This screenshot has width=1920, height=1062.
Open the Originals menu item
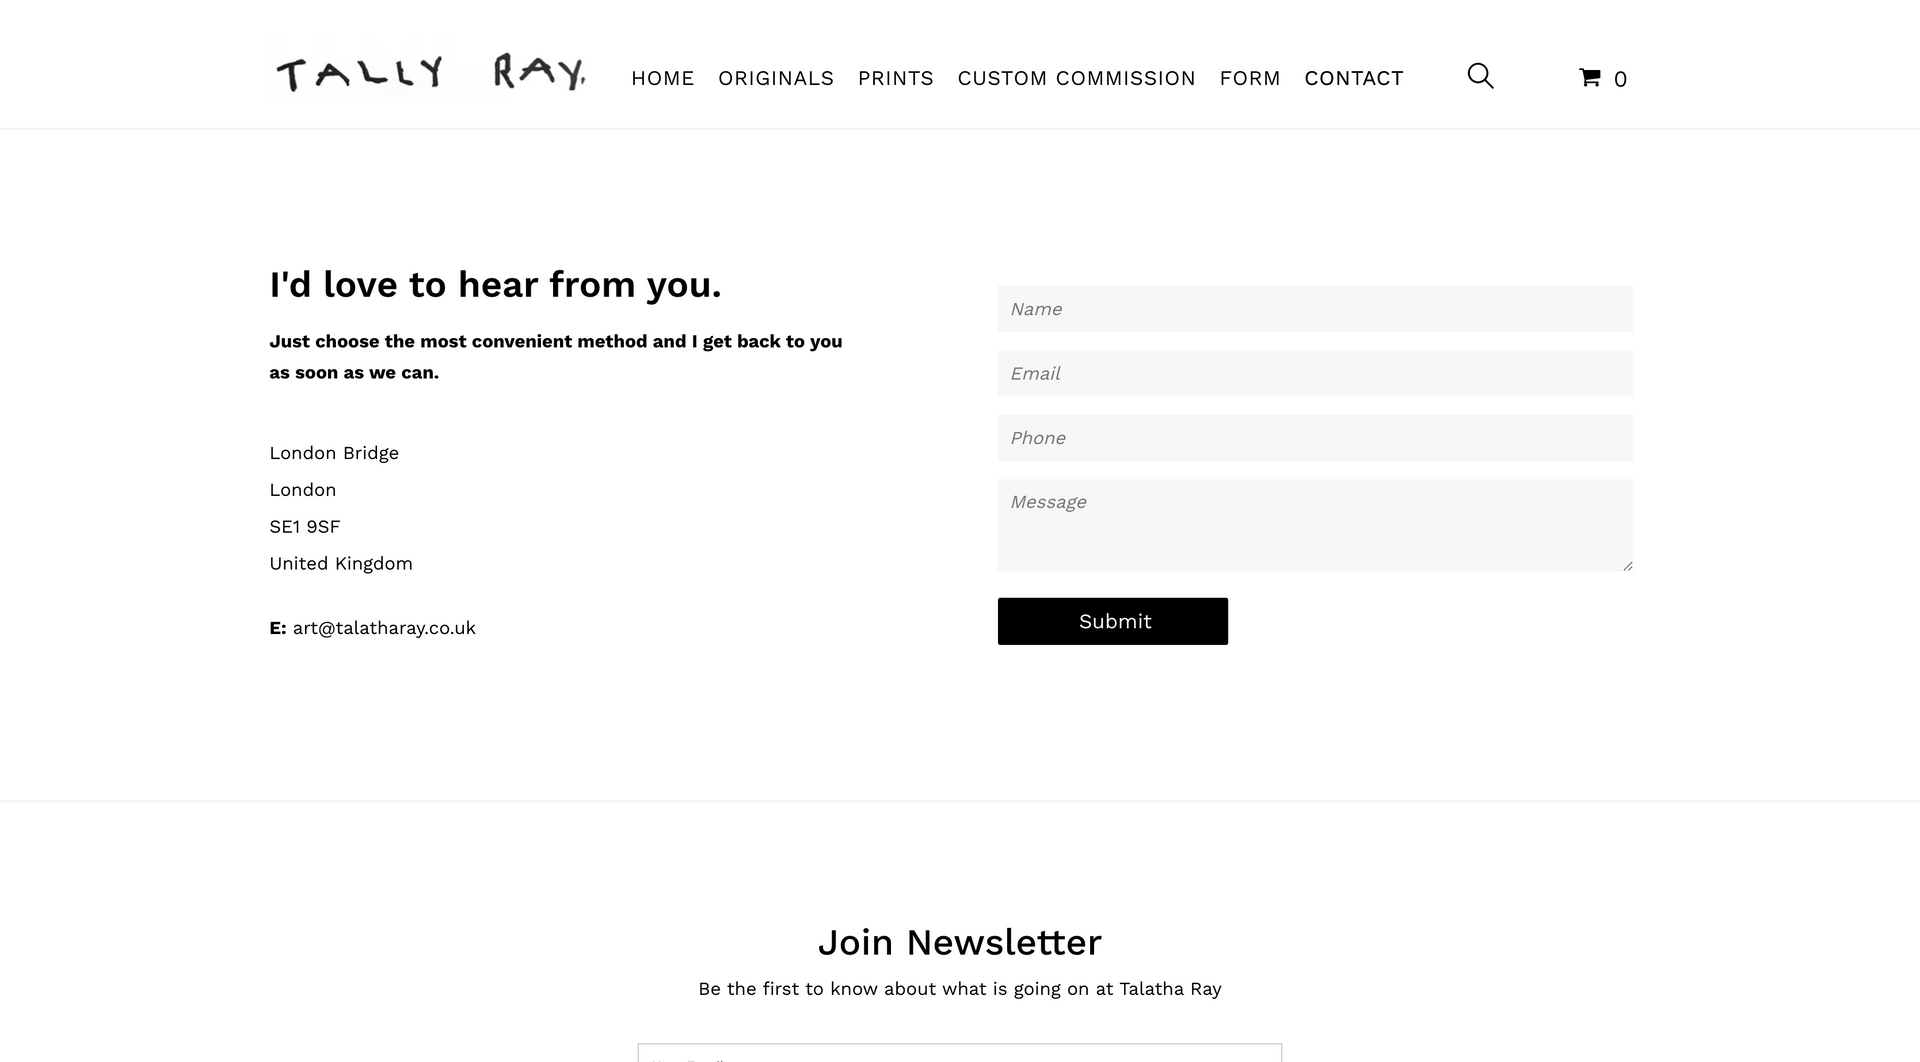coord(775,78)
